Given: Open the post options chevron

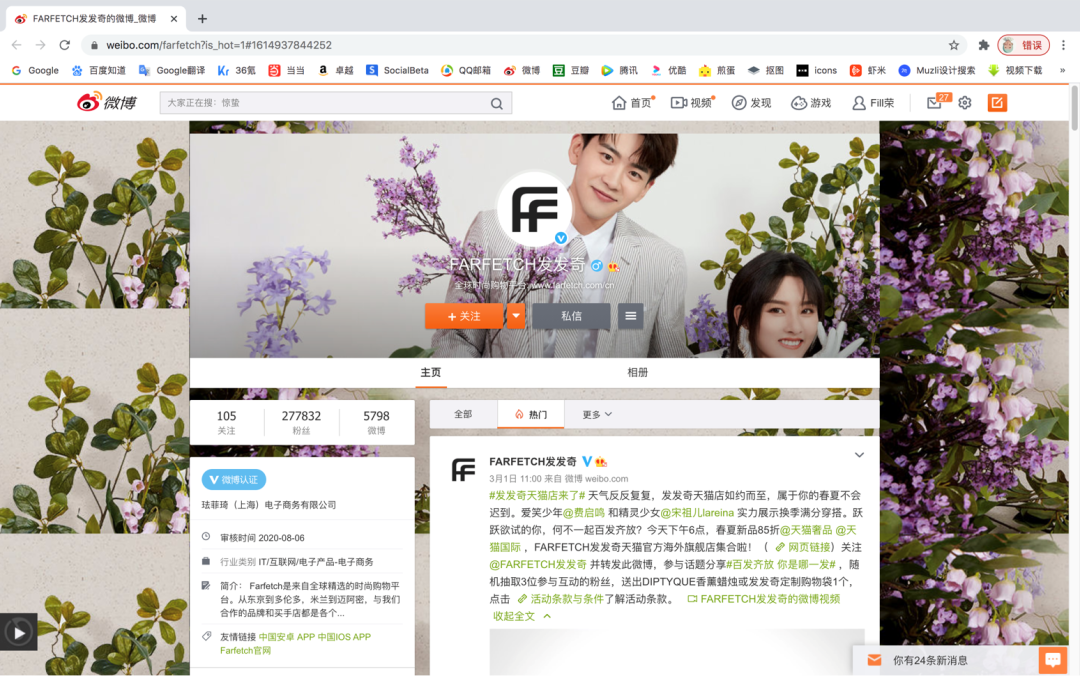Looking at the screenshot, I should click(x=859, y=456).
